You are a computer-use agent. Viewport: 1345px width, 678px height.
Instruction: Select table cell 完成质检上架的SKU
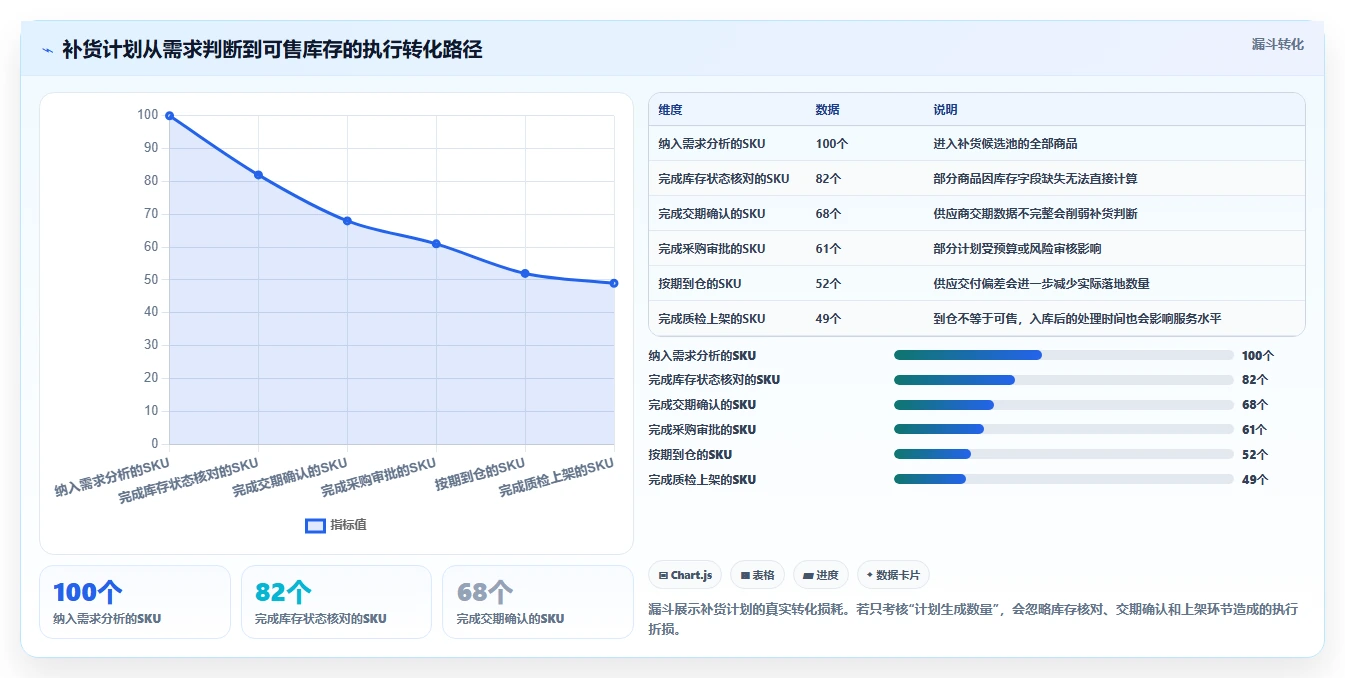pyautogui.click(x=712, y=319)
